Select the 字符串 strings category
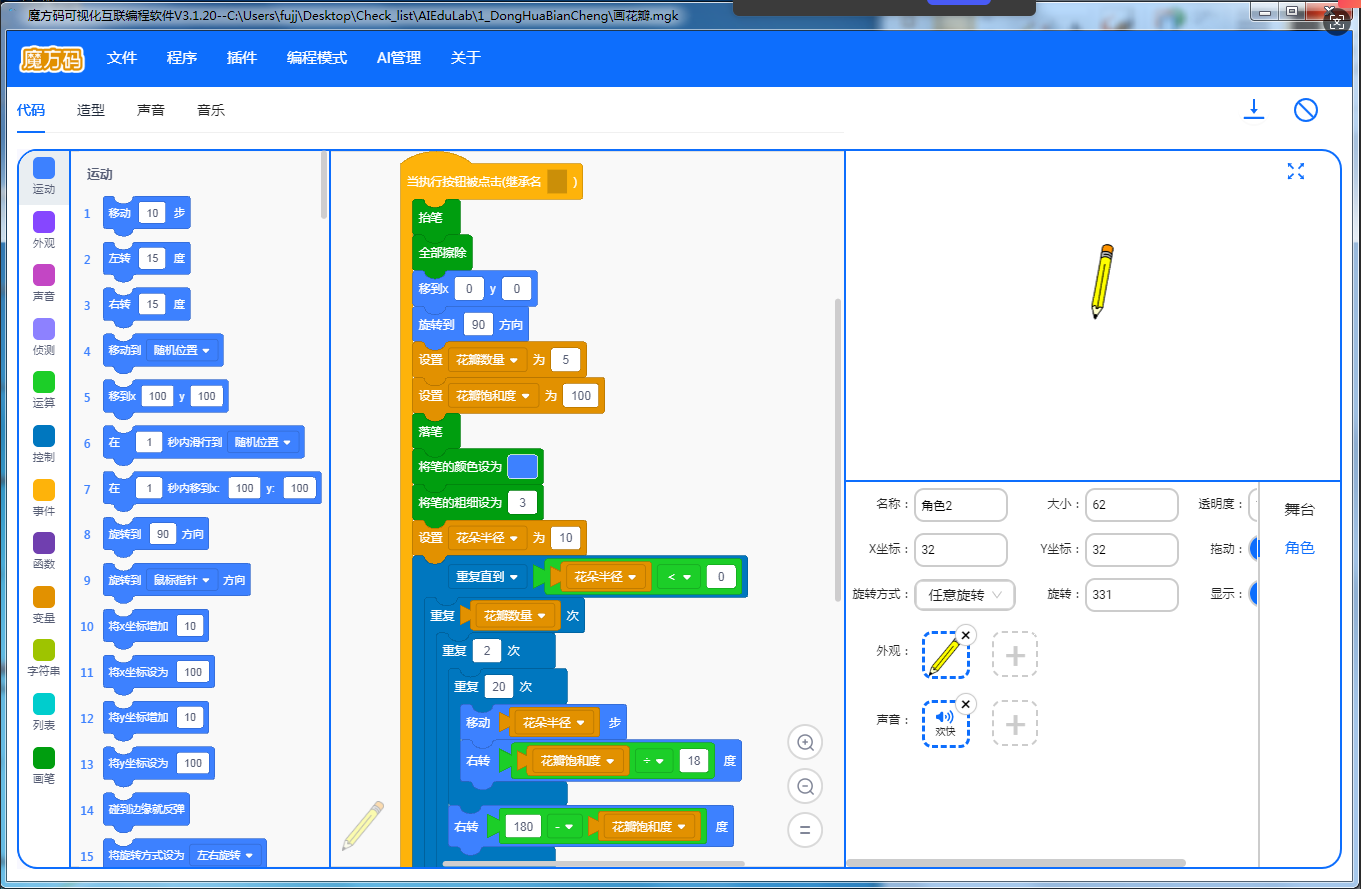The height and width of the screenshot is (889, 1361). point(44,658)
